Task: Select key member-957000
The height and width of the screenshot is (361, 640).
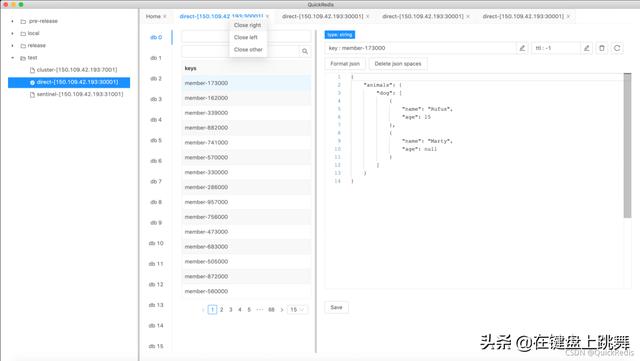Action: tap(246, 203)
